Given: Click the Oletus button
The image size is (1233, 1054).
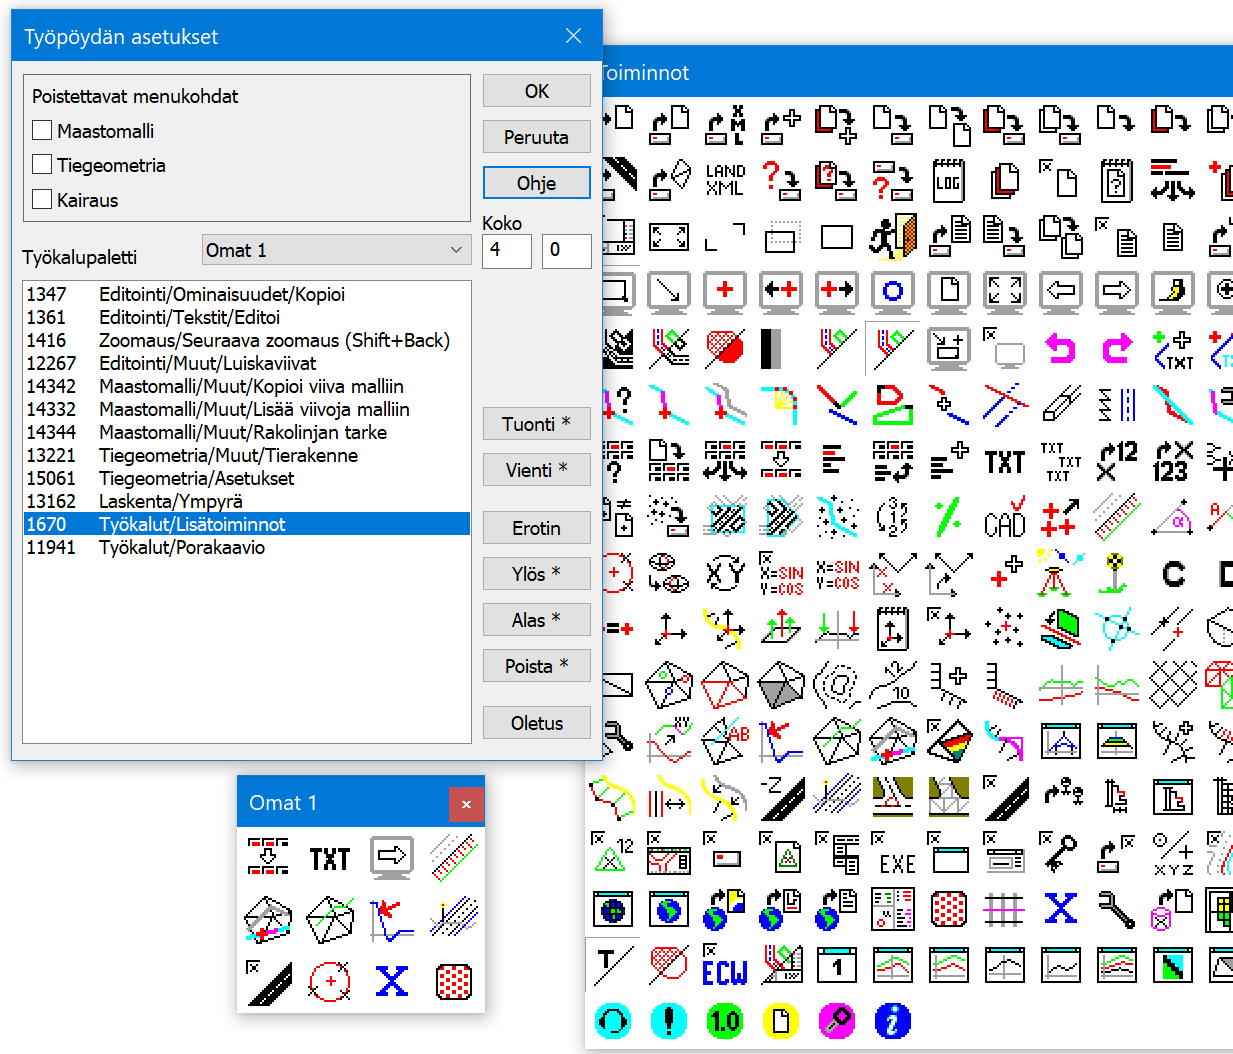Looking at the screenshot, I should click(536, 723).
